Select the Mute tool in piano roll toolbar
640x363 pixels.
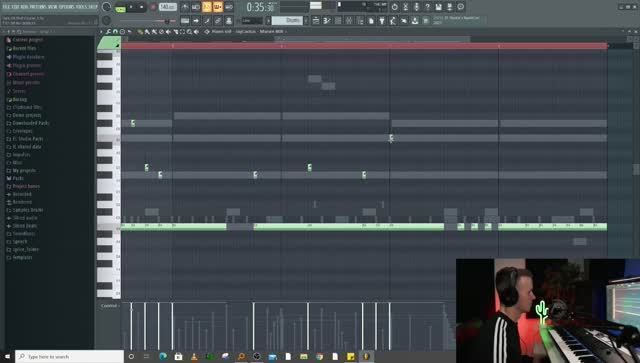168,31
